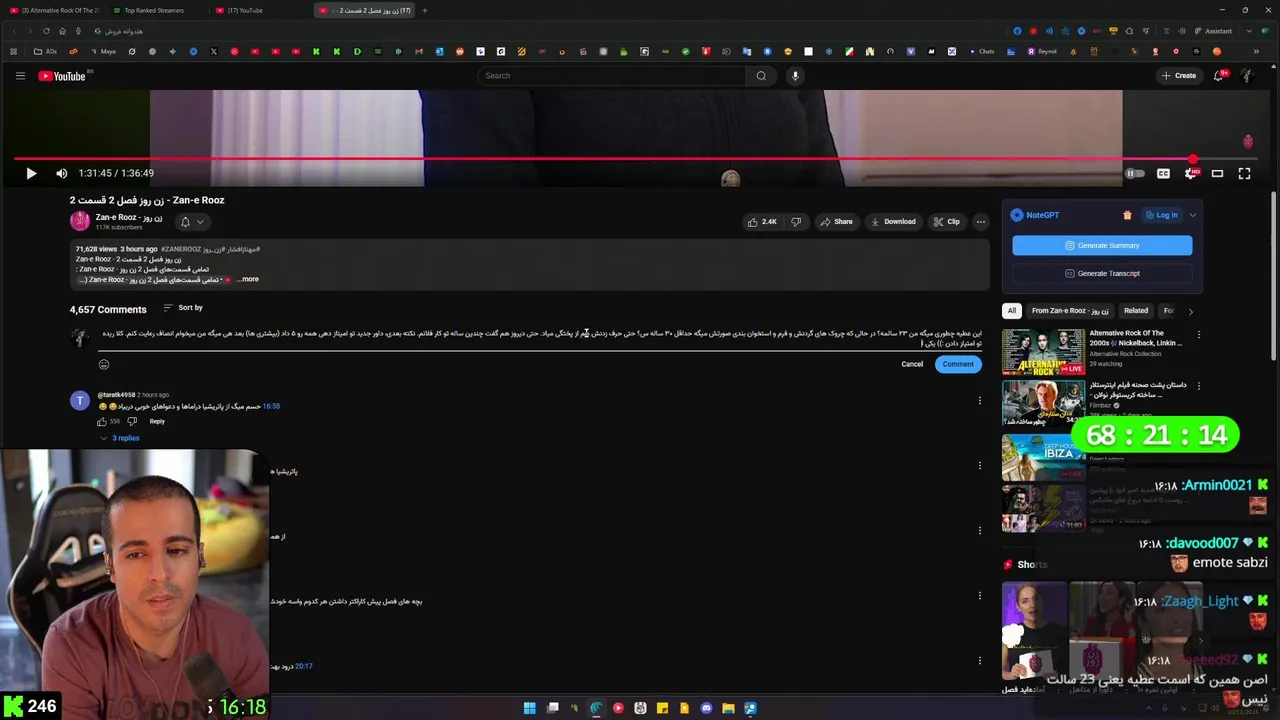Click the search magnifier button

(761, 76)
